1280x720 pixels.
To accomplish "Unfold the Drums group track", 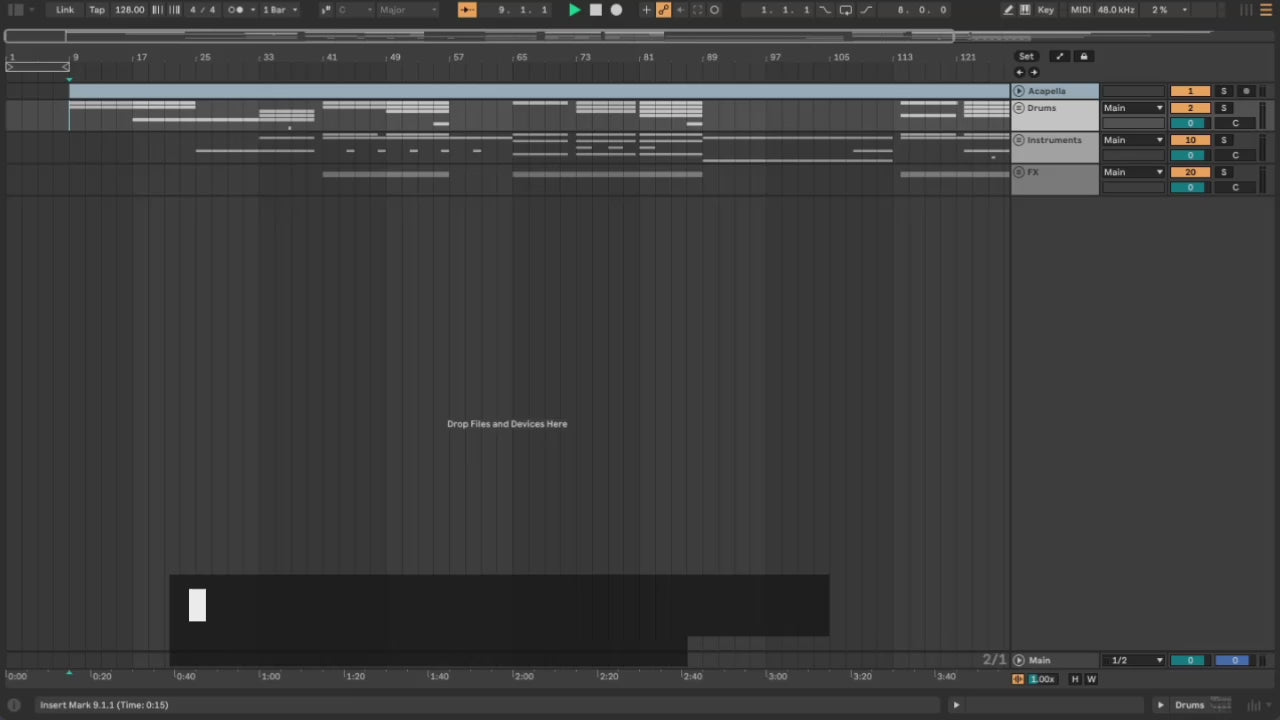I will click(1019, 108).
